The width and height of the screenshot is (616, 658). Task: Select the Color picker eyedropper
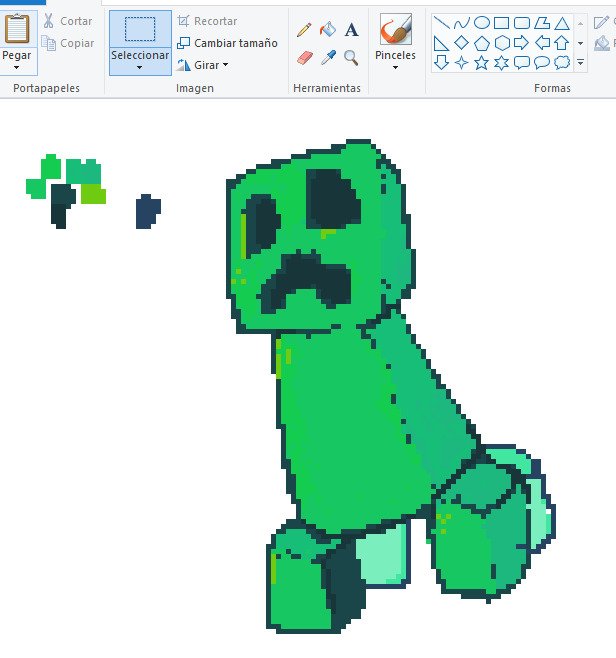coord(328,57)
